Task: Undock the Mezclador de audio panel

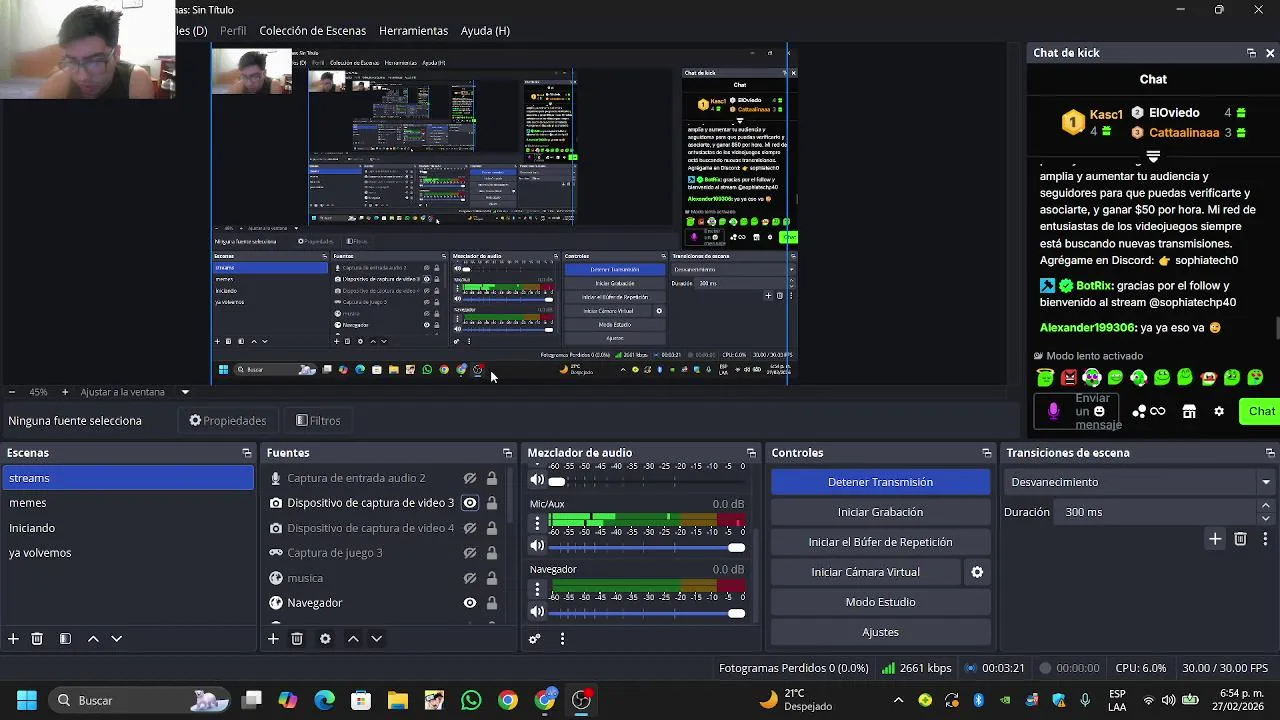Action: pyautogui.click(x=751, y=453)
